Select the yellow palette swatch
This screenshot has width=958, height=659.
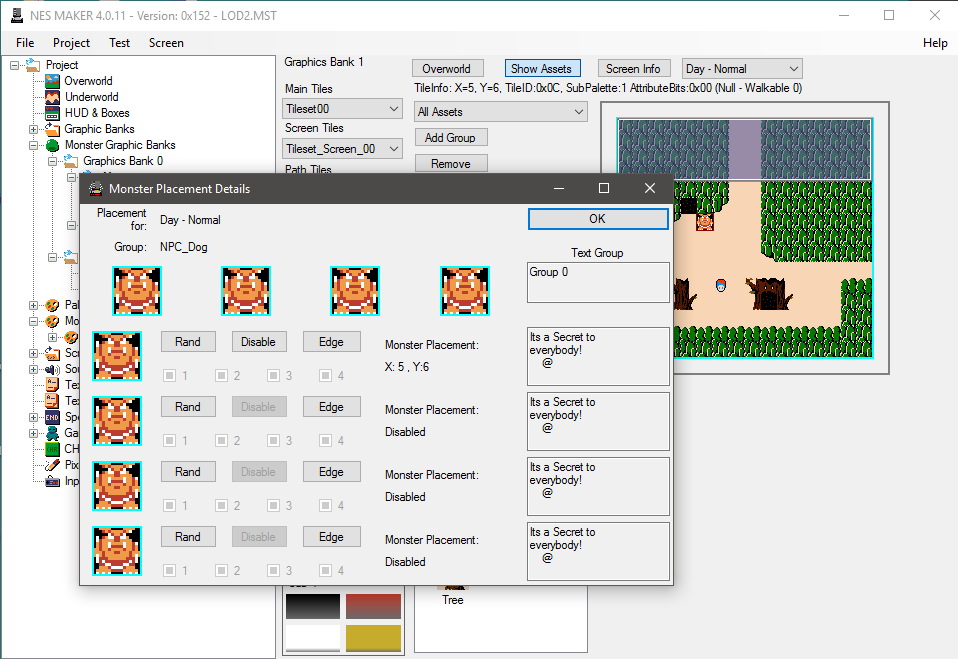(373, 638)
